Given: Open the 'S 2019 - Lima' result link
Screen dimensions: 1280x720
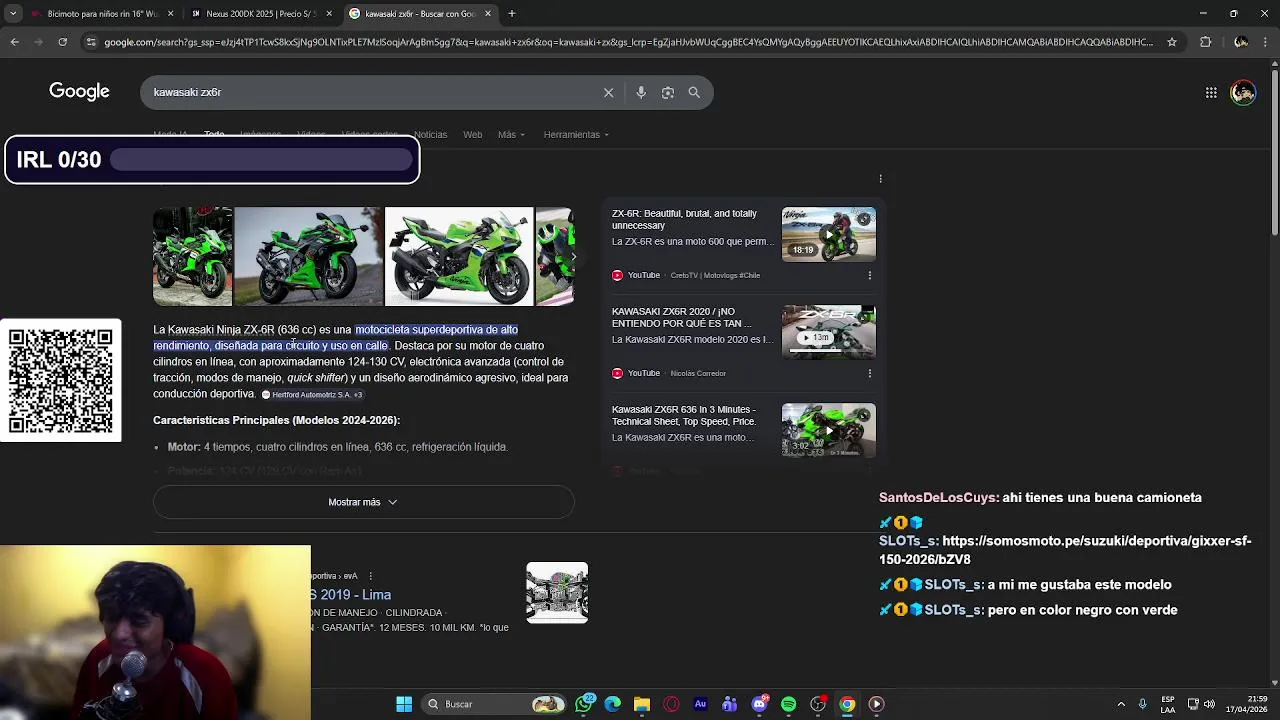Looking at the screenshot, I should click(x=350, y=595).
